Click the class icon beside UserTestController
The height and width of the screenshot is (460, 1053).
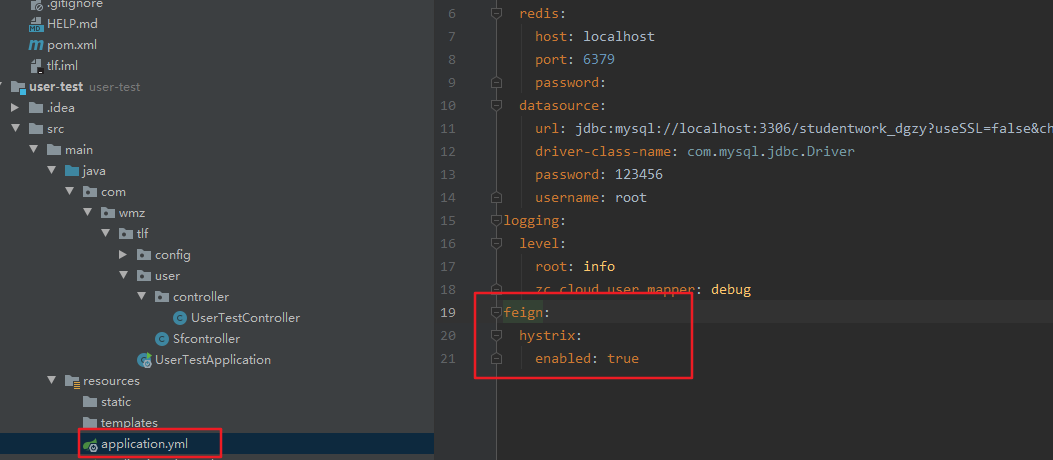point(180,318)
